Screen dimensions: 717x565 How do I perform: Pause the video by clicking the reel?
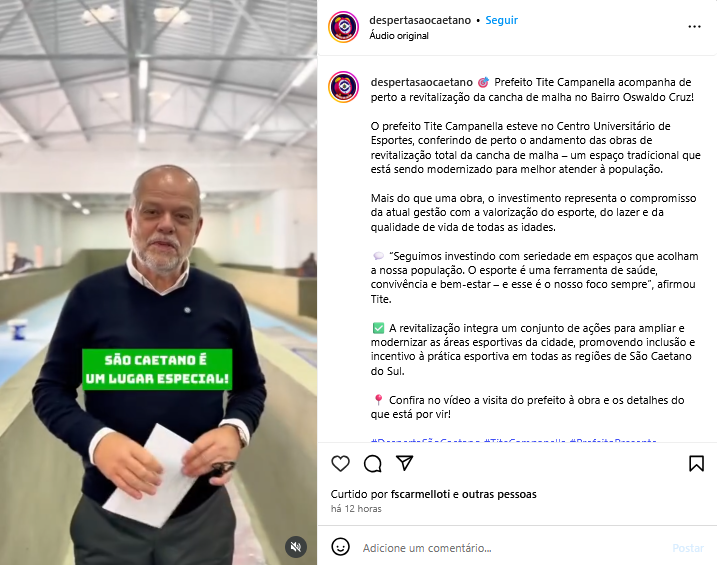[x=158, y=282]
